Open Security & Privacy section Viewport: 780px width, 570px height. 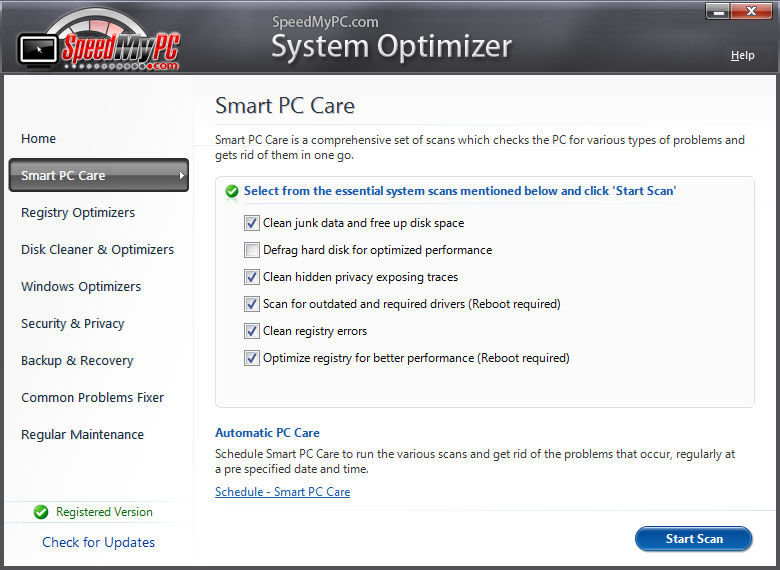point(73,324)
